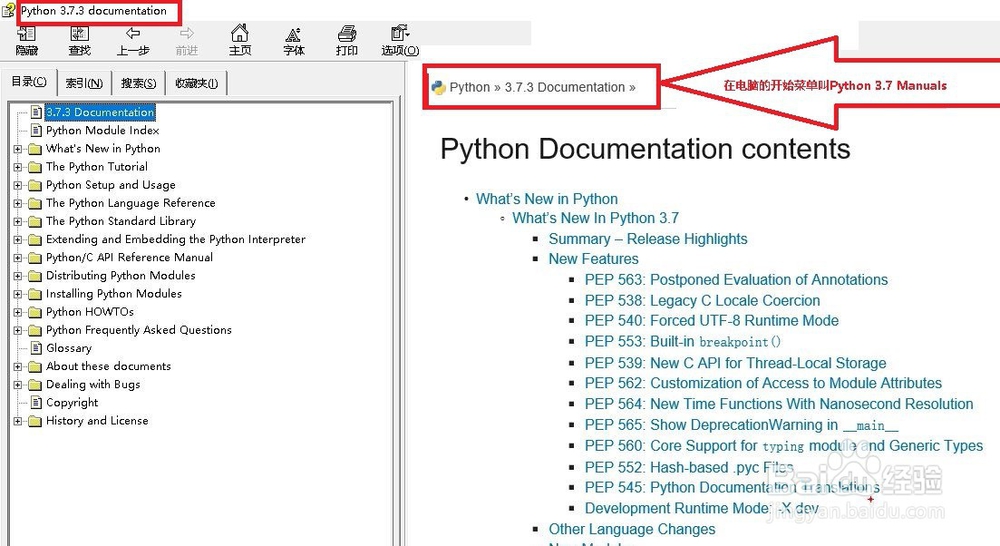Screen dimensions: 1000x546
Task: Select 3.7.3 Documentation tree item
Action: [x=100, y=112]
